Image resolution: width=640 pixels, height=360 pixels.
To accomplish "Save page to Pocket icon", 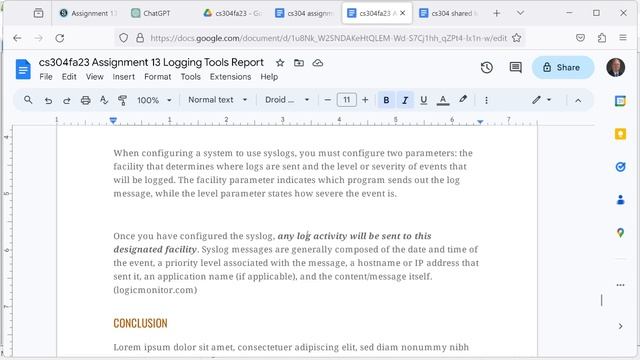I will (x=580, y=38).
